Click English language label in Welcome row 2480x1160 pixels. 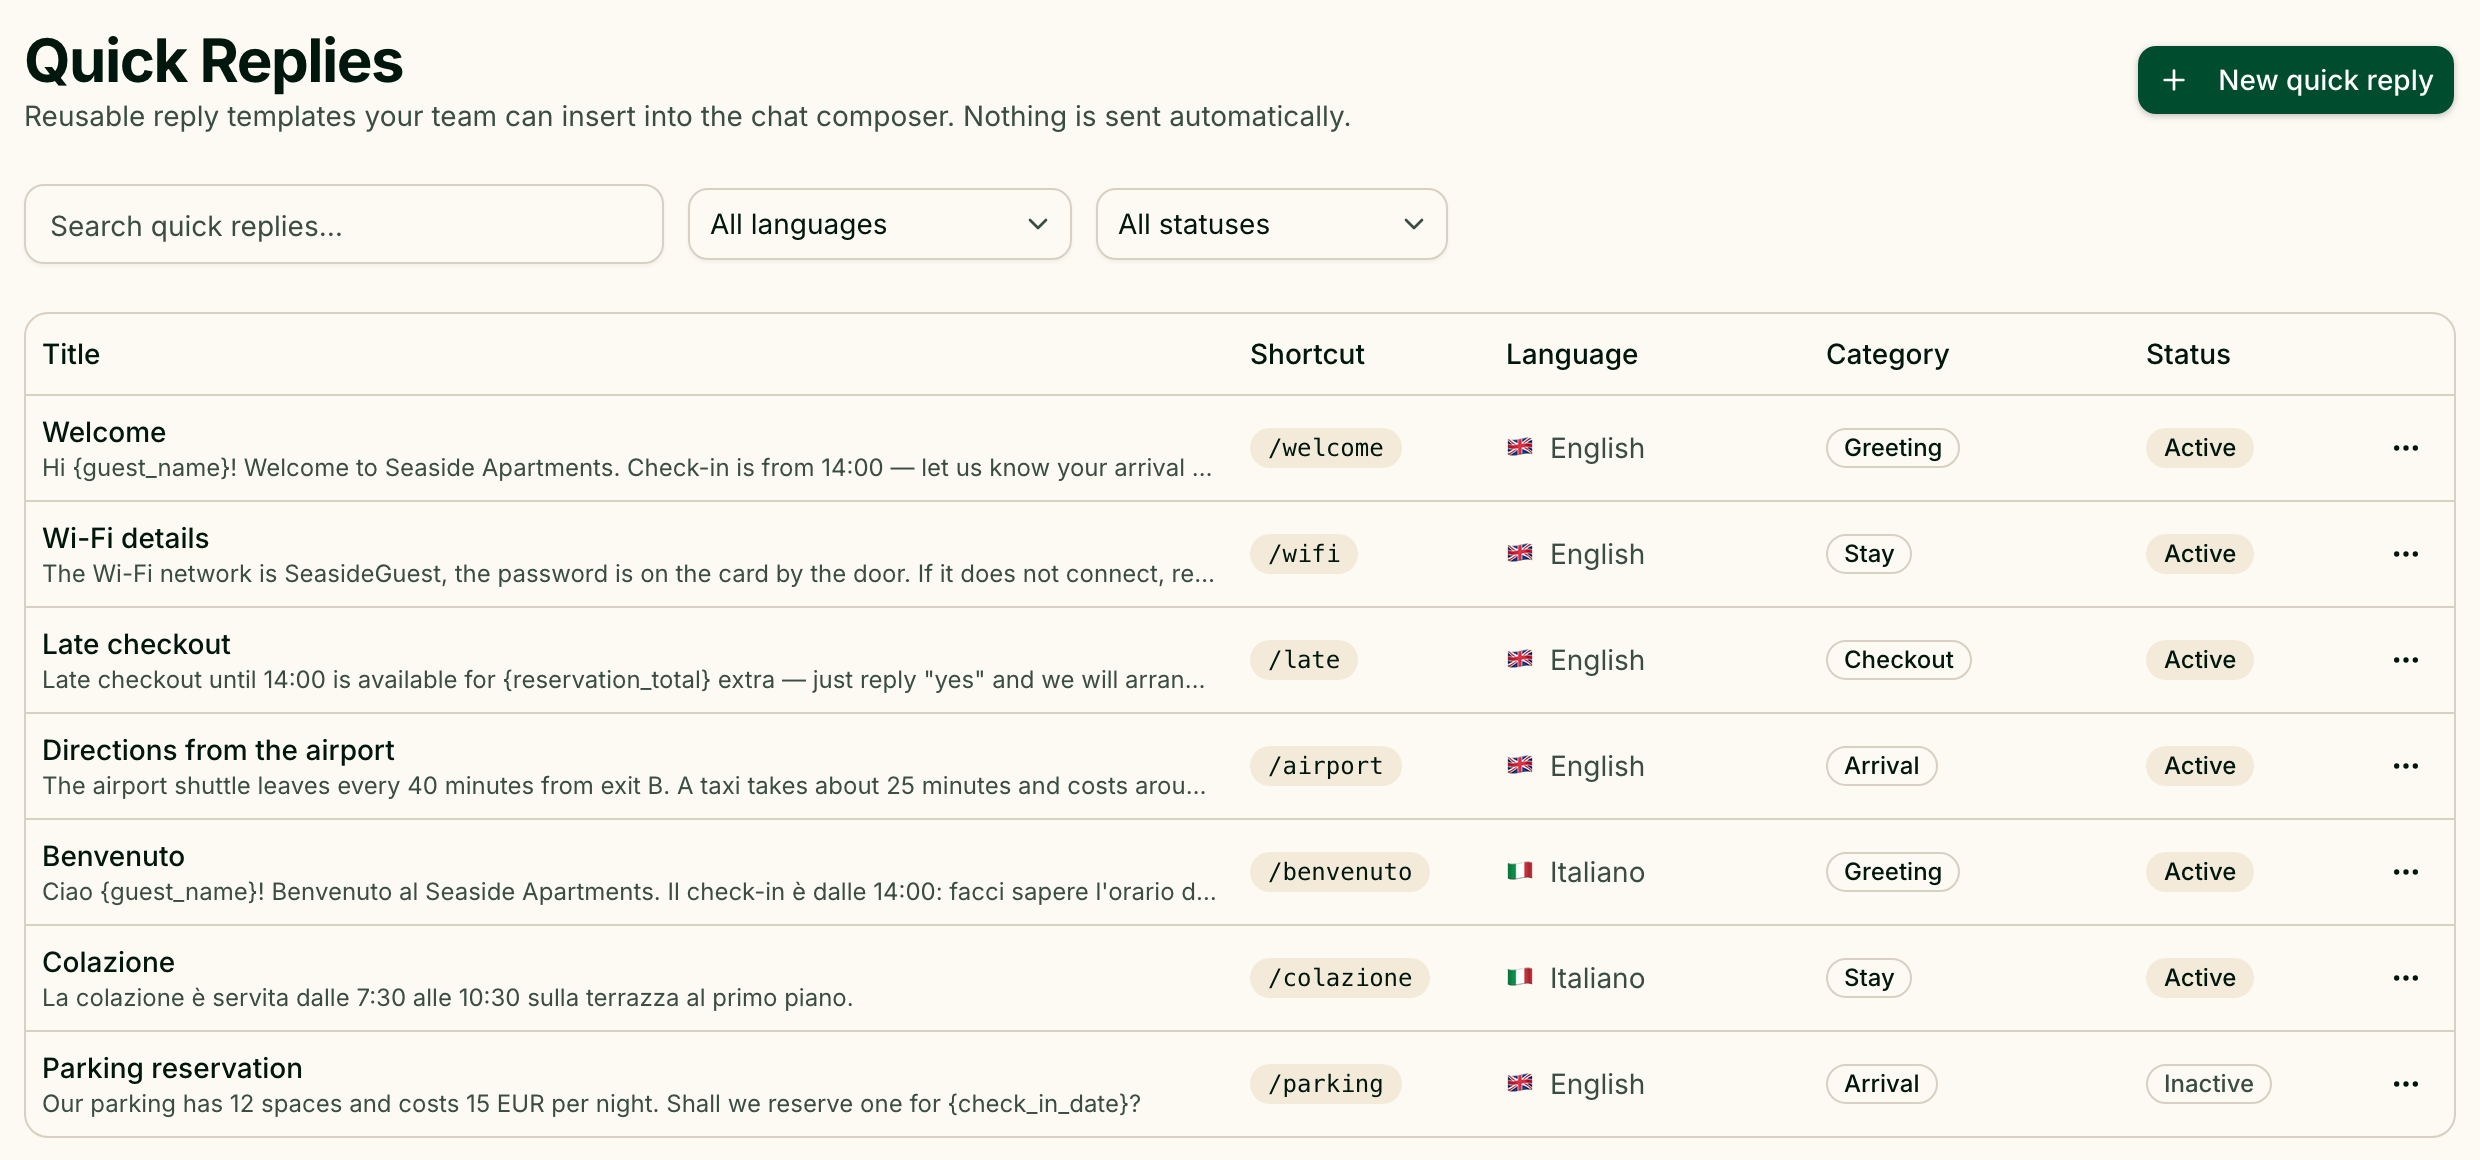(1597, 448)
